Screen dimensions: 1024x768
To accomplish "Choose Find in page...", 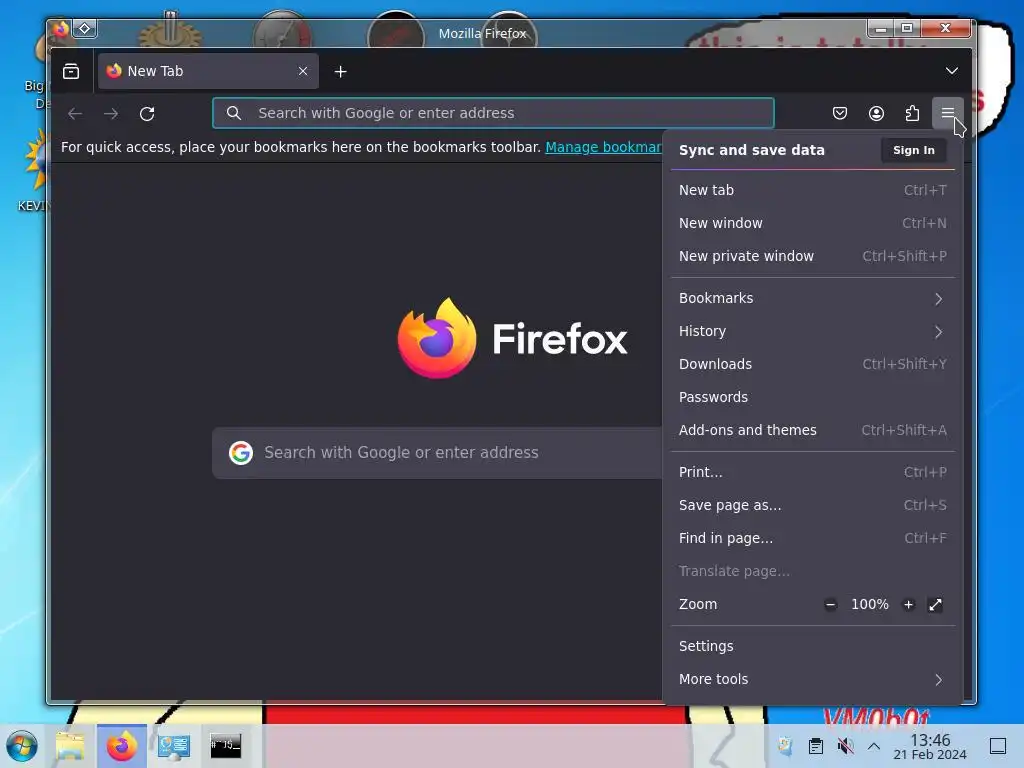I will click(x=812, y=538).
